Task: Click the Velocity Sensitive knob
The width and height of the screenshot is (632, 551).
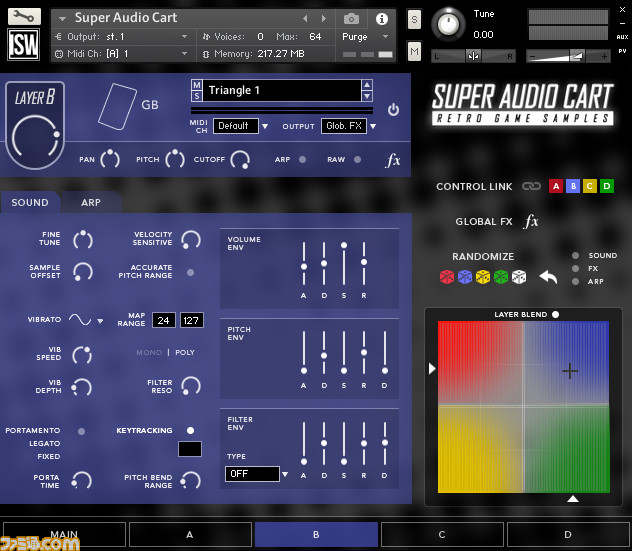Action: pyautogui.click(x=191, y=239)
